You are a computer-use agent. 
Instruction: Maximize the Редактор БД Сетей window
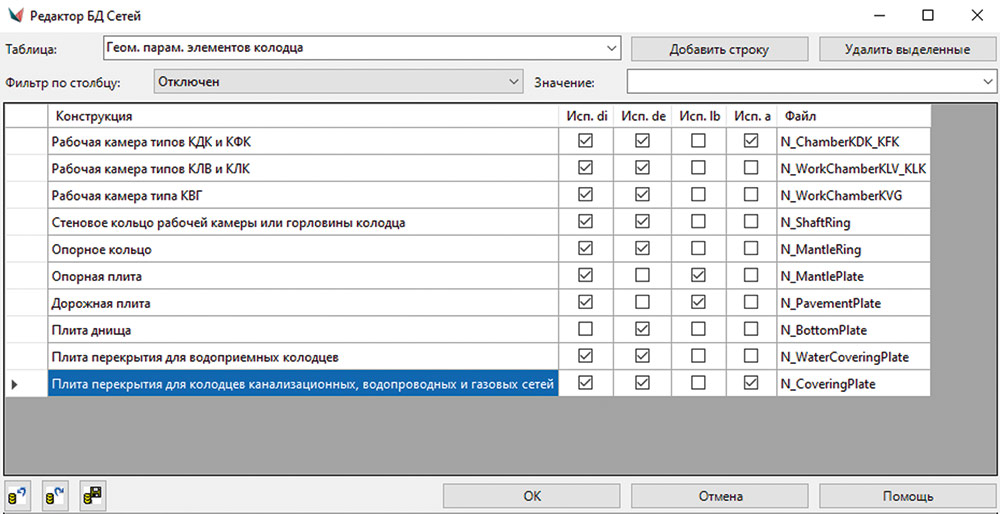[927, 15]
